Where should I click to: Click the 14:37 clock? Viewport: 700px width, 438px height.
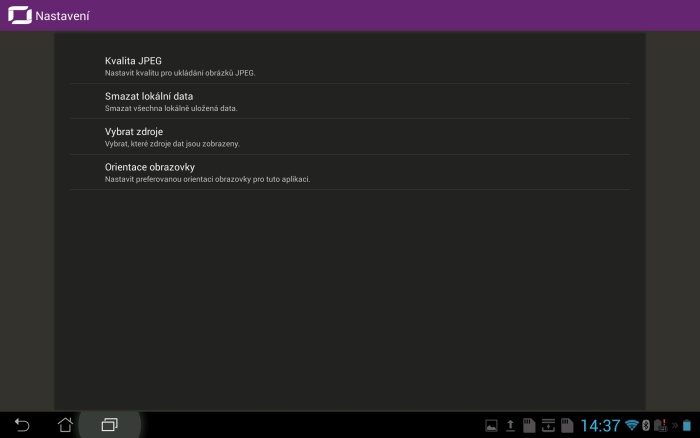click(600, 426)
